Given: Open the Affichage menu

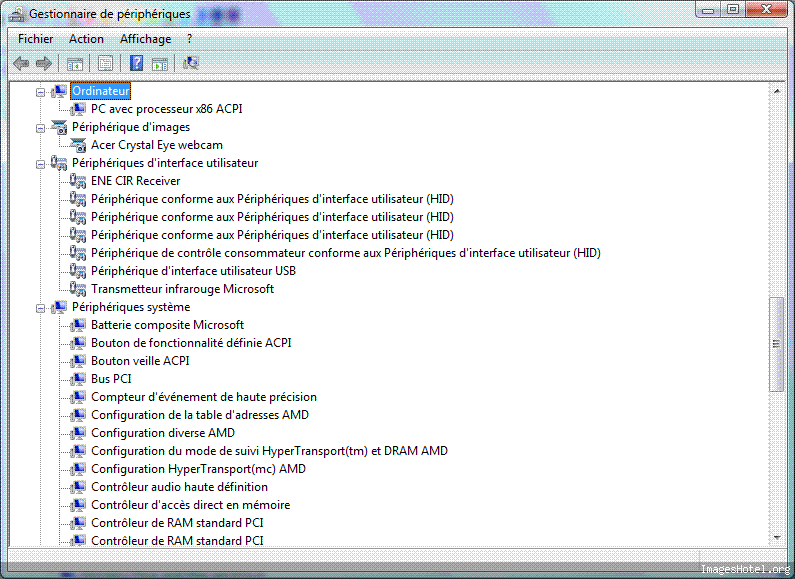Looking at the screenshot, I should pyautogui.click(x=145, y=39).
